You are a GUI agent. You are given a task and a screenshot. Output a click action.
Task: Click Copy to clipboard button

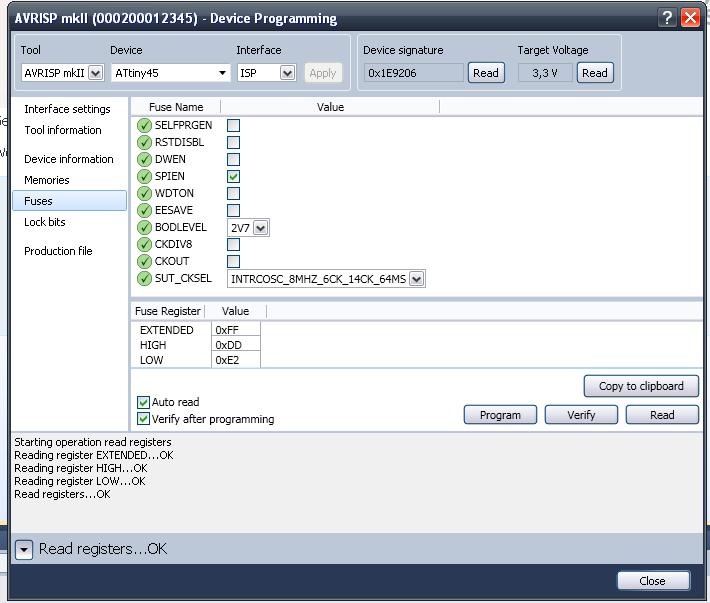click(641, 386)
